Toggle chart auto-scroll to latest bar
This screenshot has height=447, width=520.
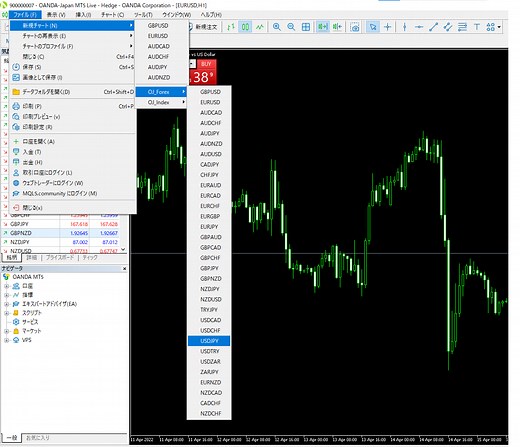point(323,27)
